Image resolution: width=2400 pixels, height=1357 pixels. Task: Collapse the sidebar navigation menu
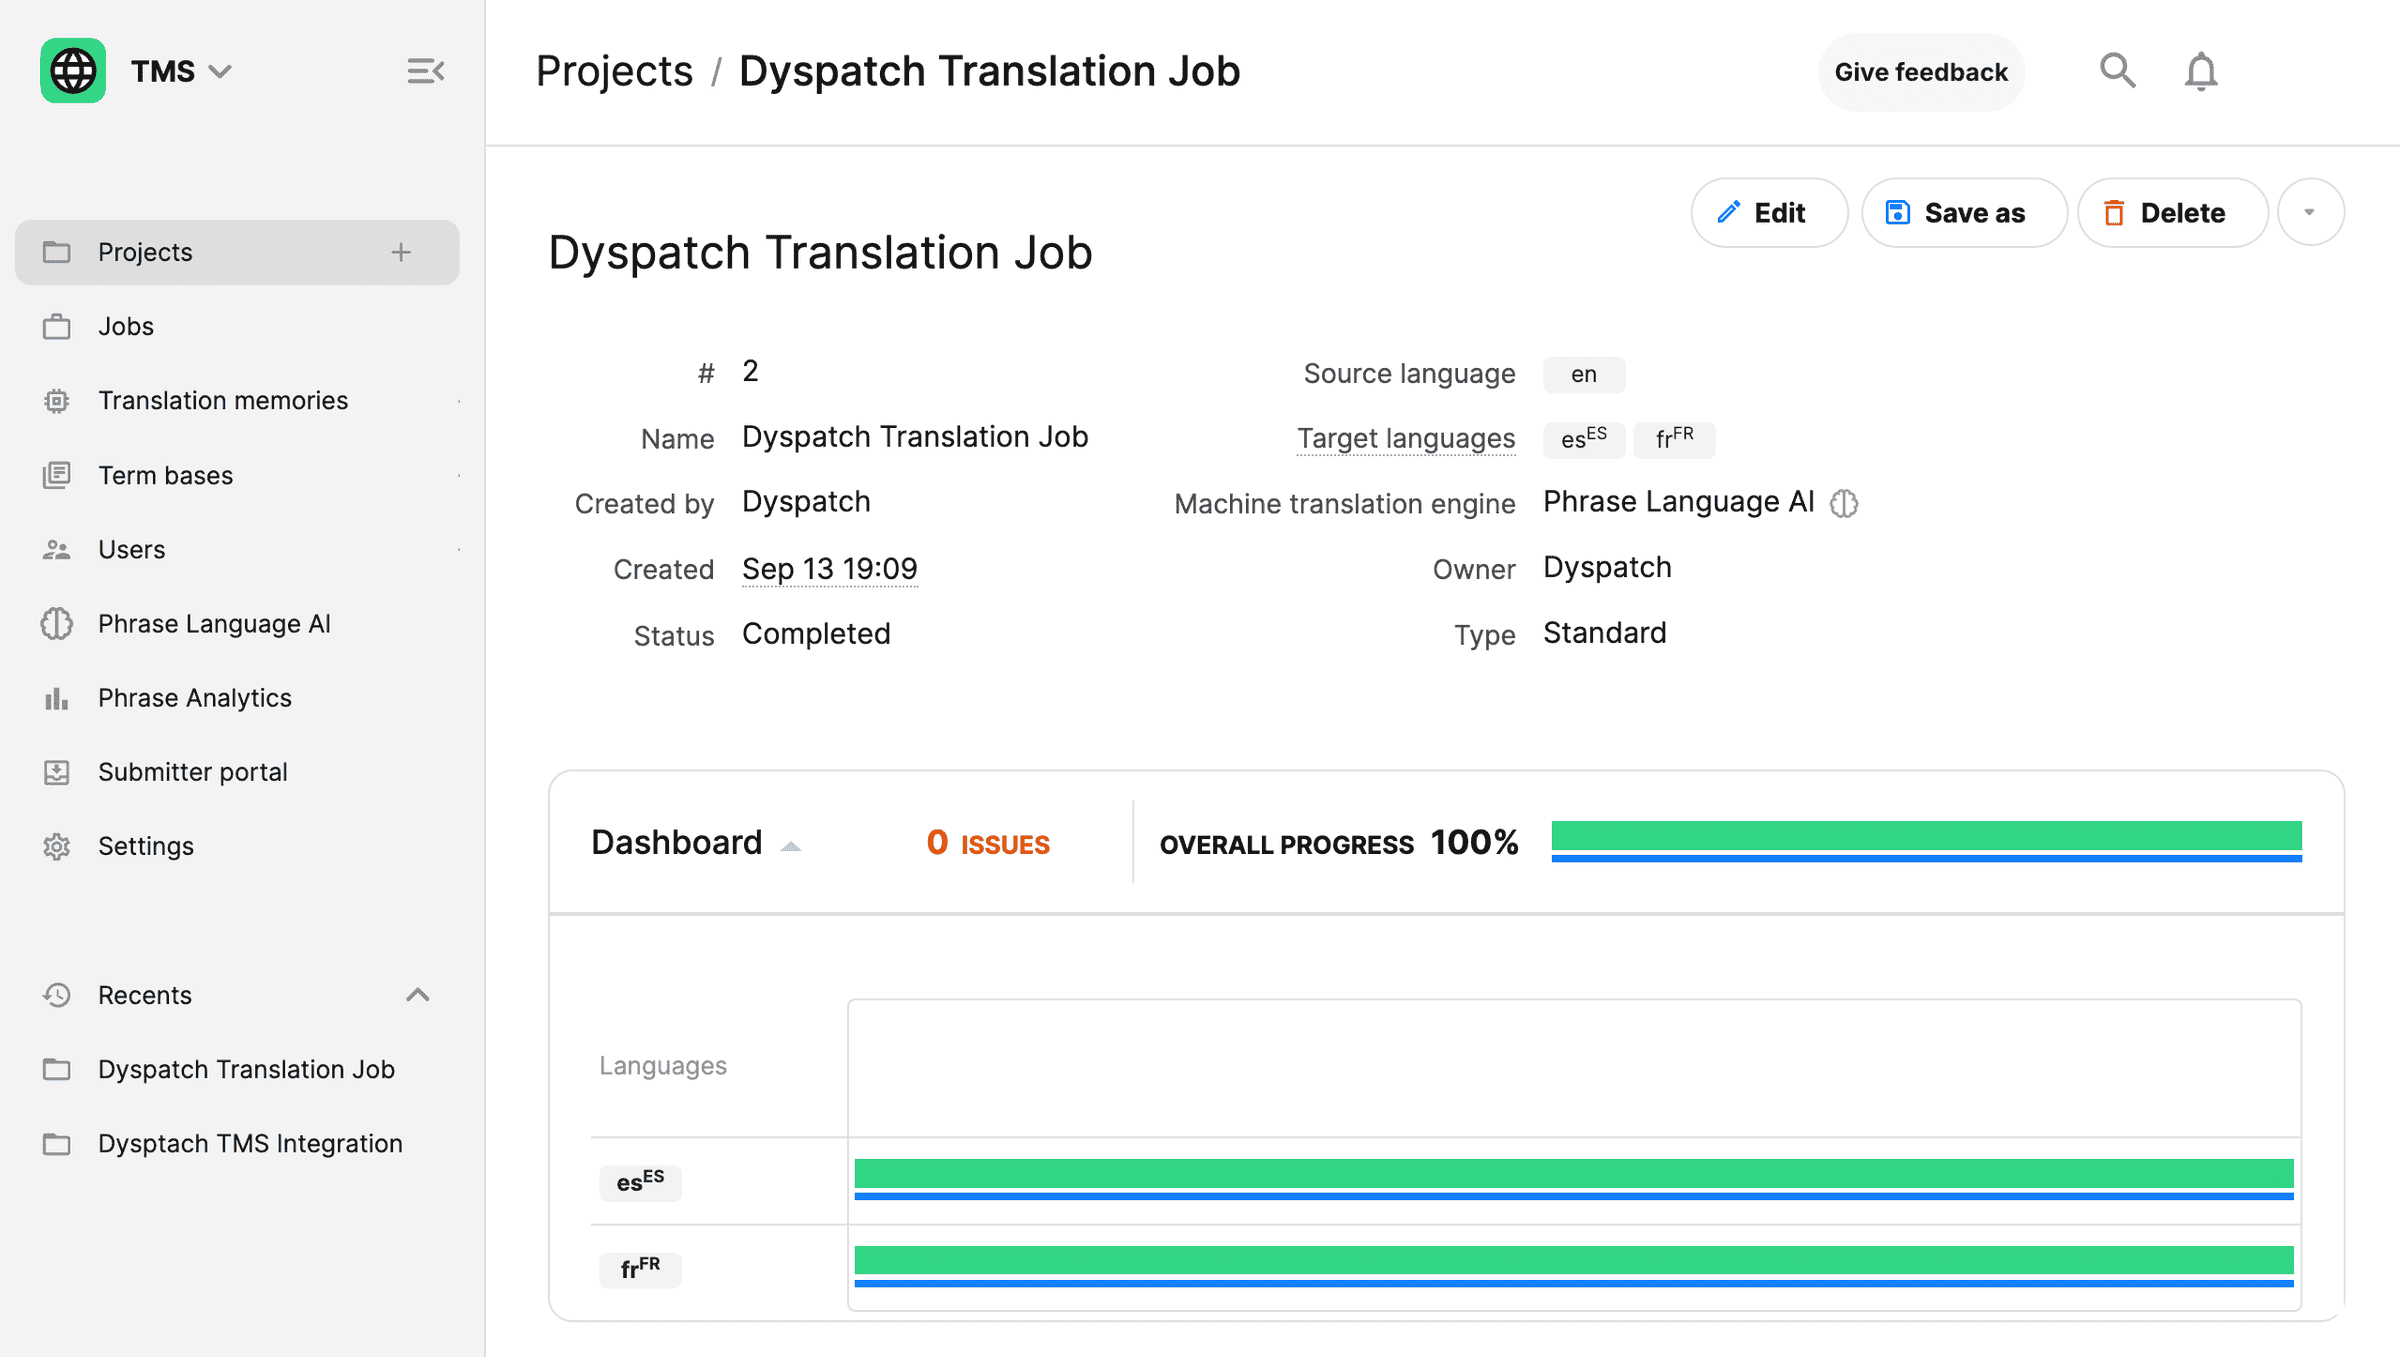pyautogui.click(x=425, y=71)
